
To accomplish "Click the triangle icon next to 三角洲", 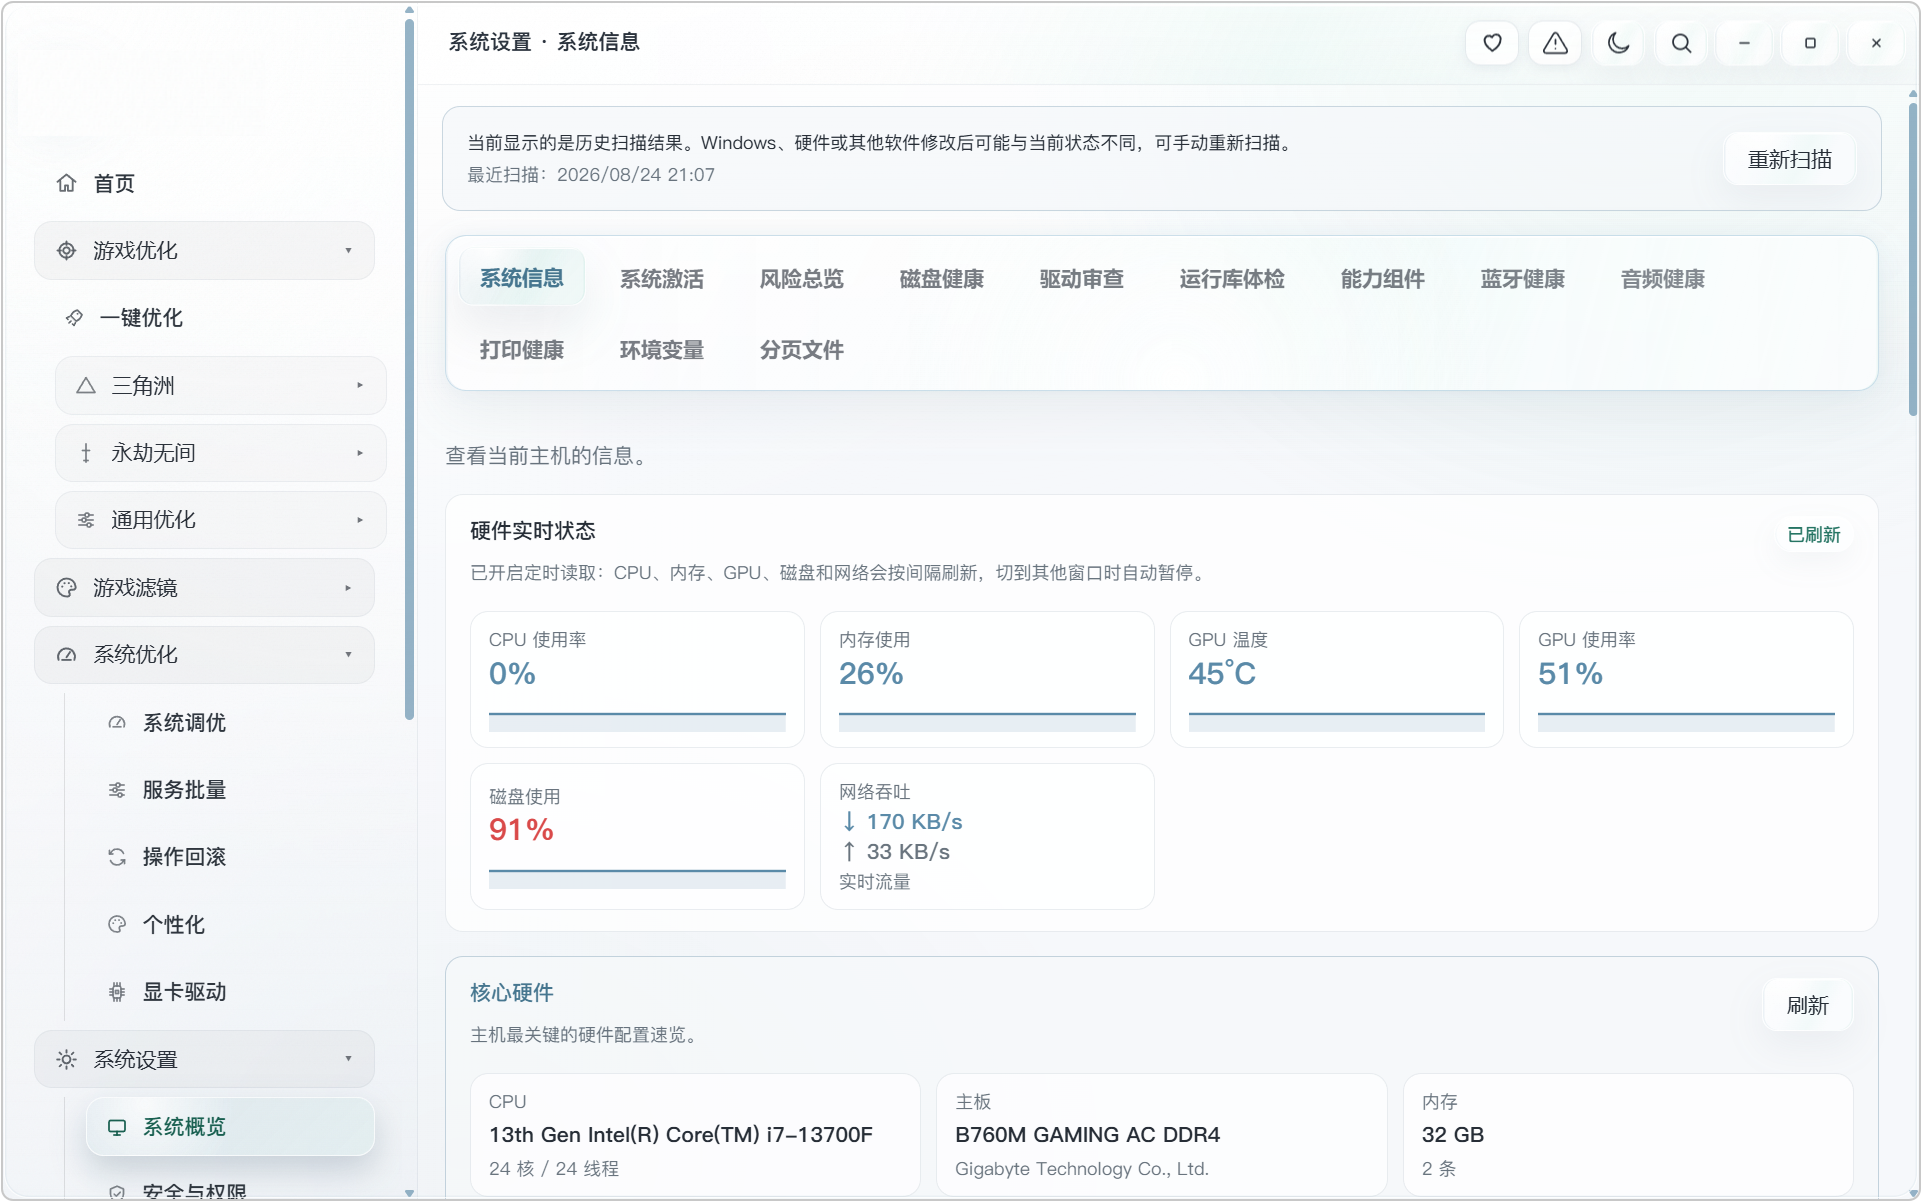I will tap(86, 385).
